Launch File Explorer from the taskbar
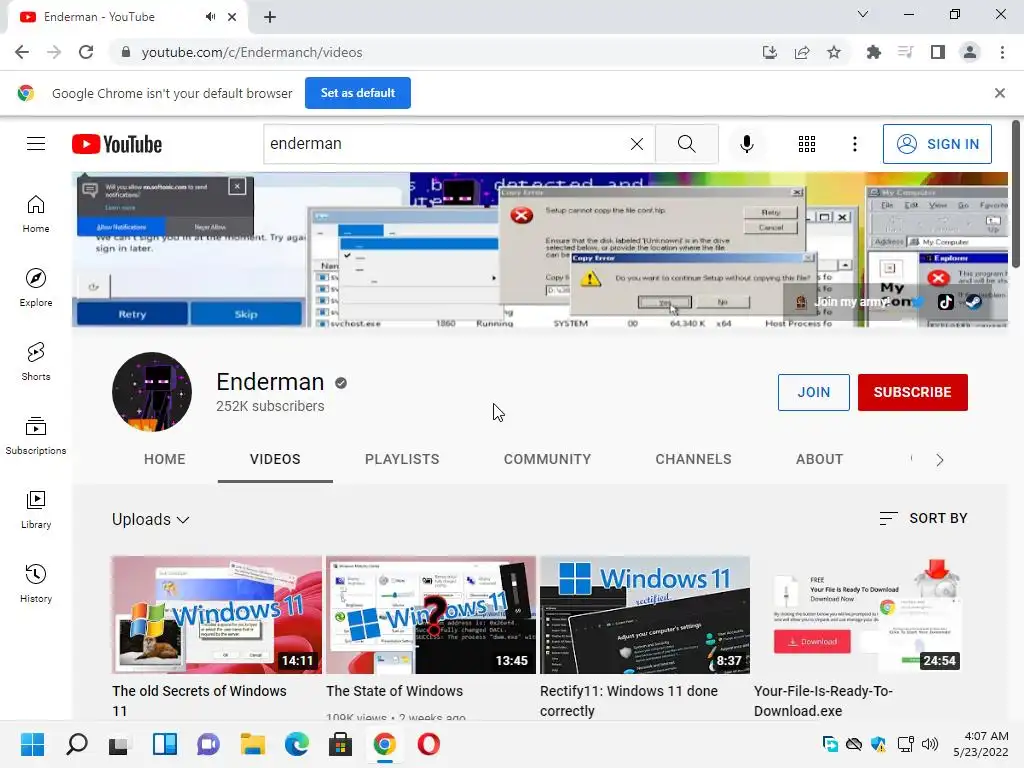The image size is (1024, 768). tap(252, 744)
